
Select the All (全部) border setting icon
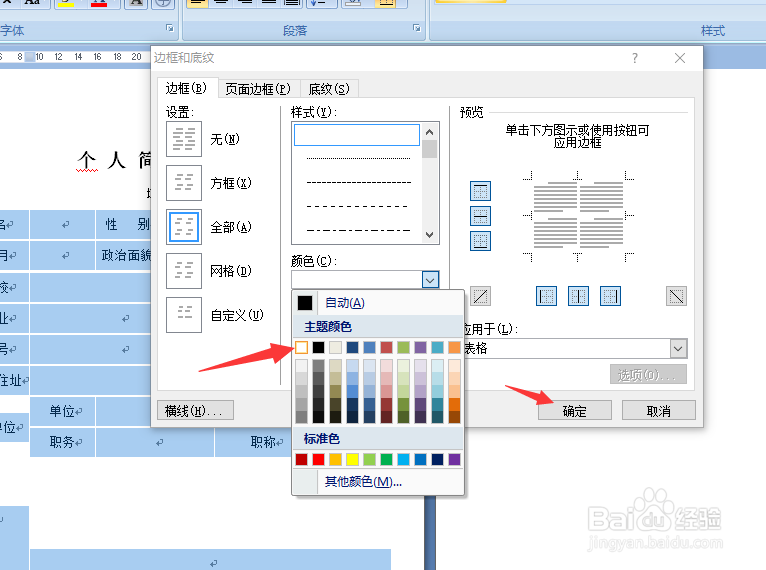pos(184,227)
